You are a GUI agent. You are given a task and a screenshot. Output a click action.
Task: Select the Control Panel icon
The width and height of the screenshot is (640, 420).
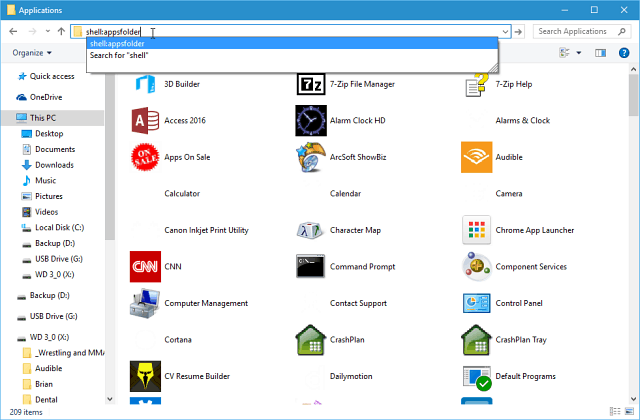tap(476, 303)
